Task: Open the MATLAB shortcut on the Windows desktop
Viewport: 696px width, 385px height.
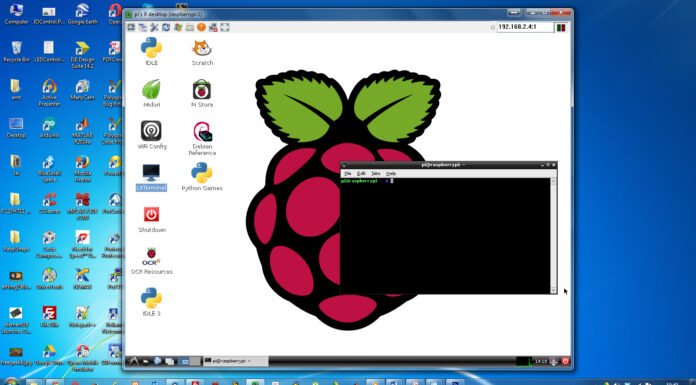Action: (82, 131)
